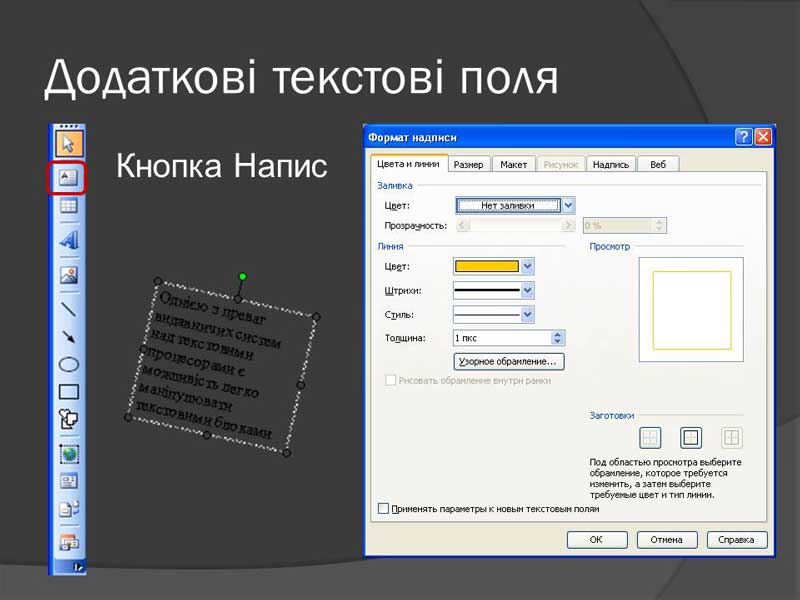Open the WordArt tool

pos(68,240)
